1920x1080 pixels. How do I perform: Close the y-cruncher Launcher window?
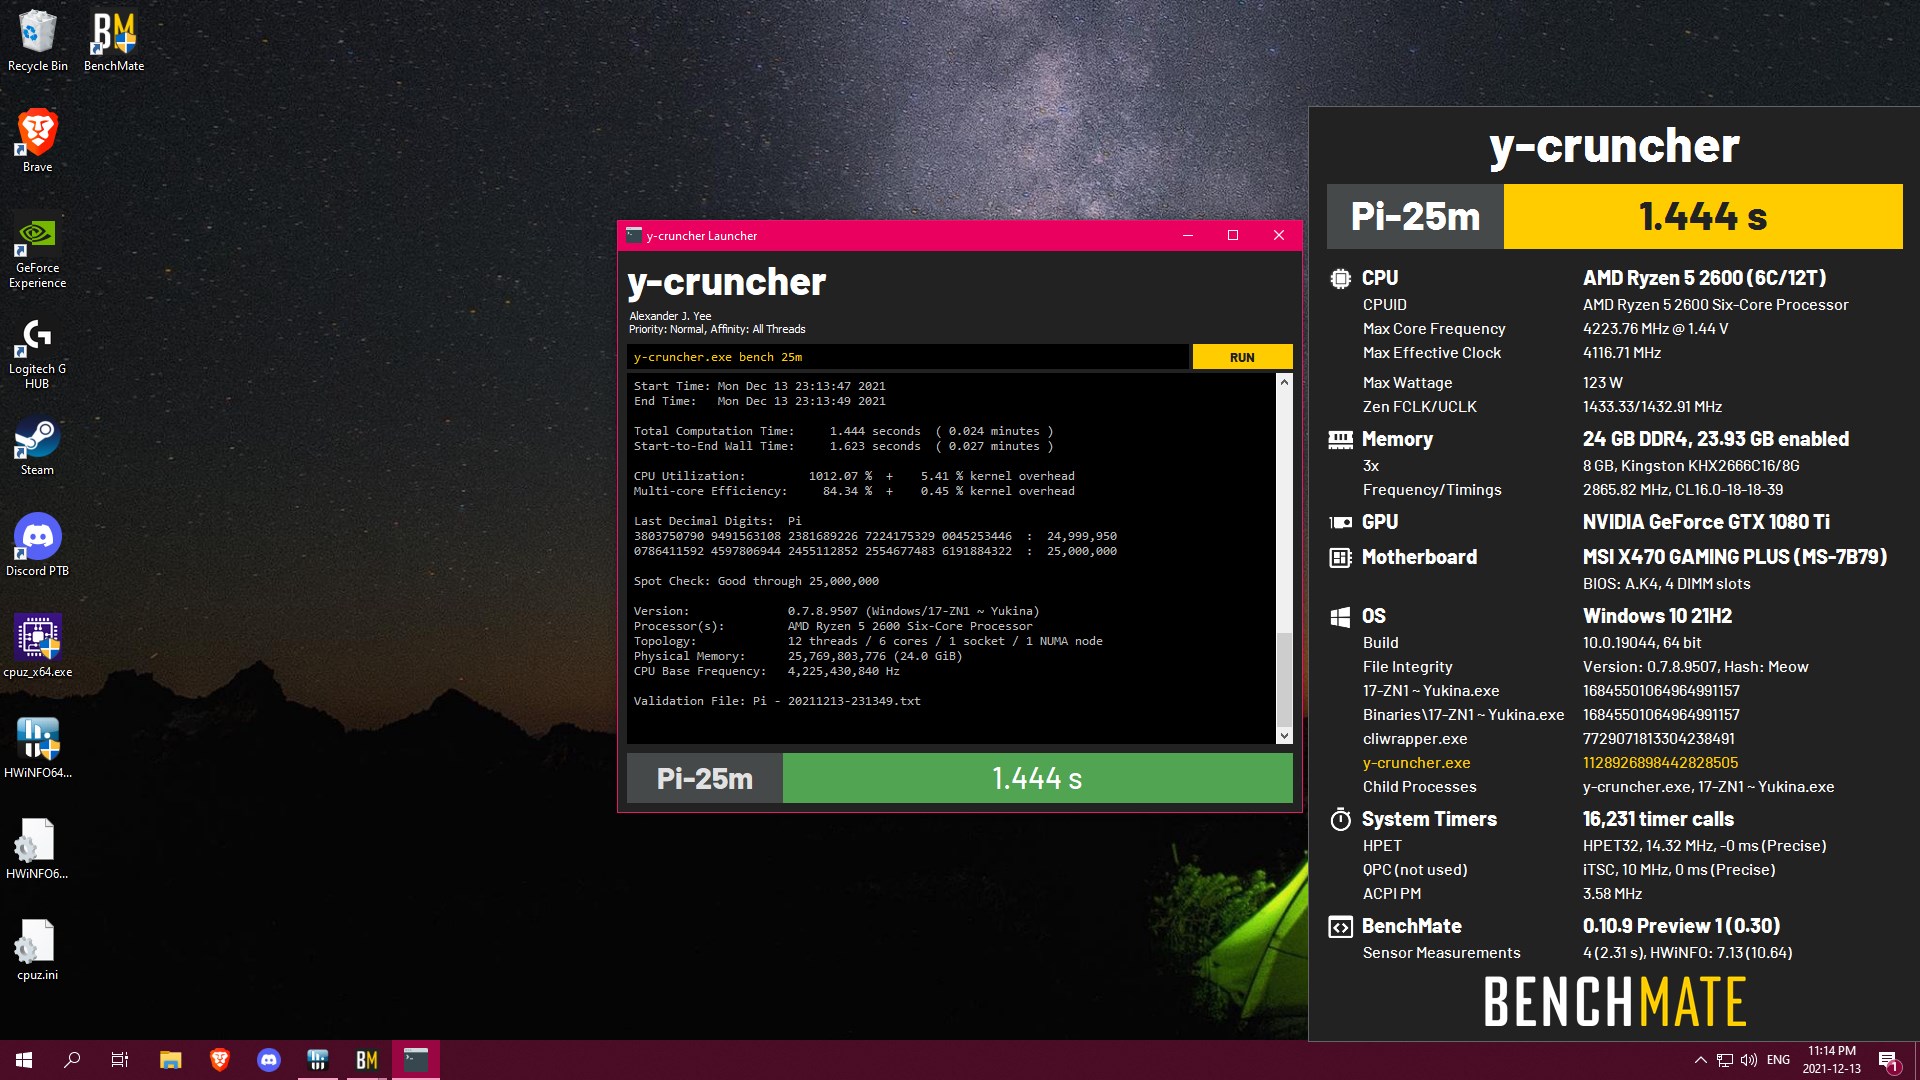[x=1278, y=235]
